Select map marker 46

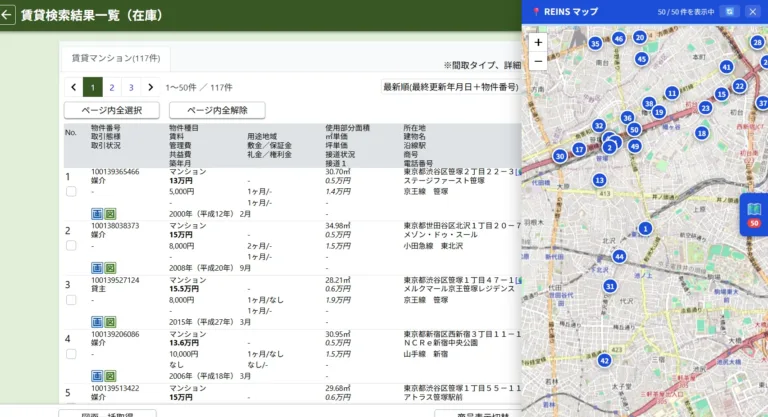point(619,39)
